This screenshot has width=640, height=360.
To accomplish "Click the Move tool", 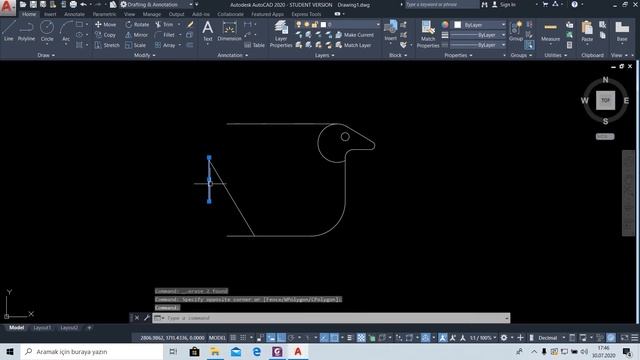I will pos(105,24).
